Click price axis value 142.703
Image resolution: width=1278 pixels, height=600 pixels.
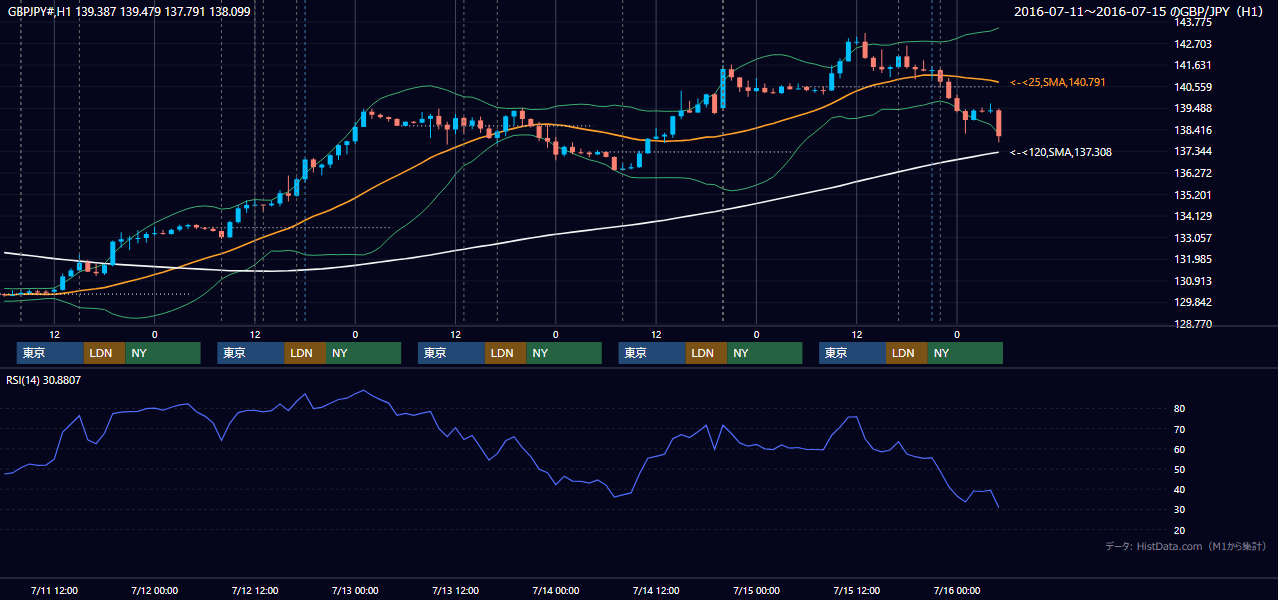pos(1194,44)
